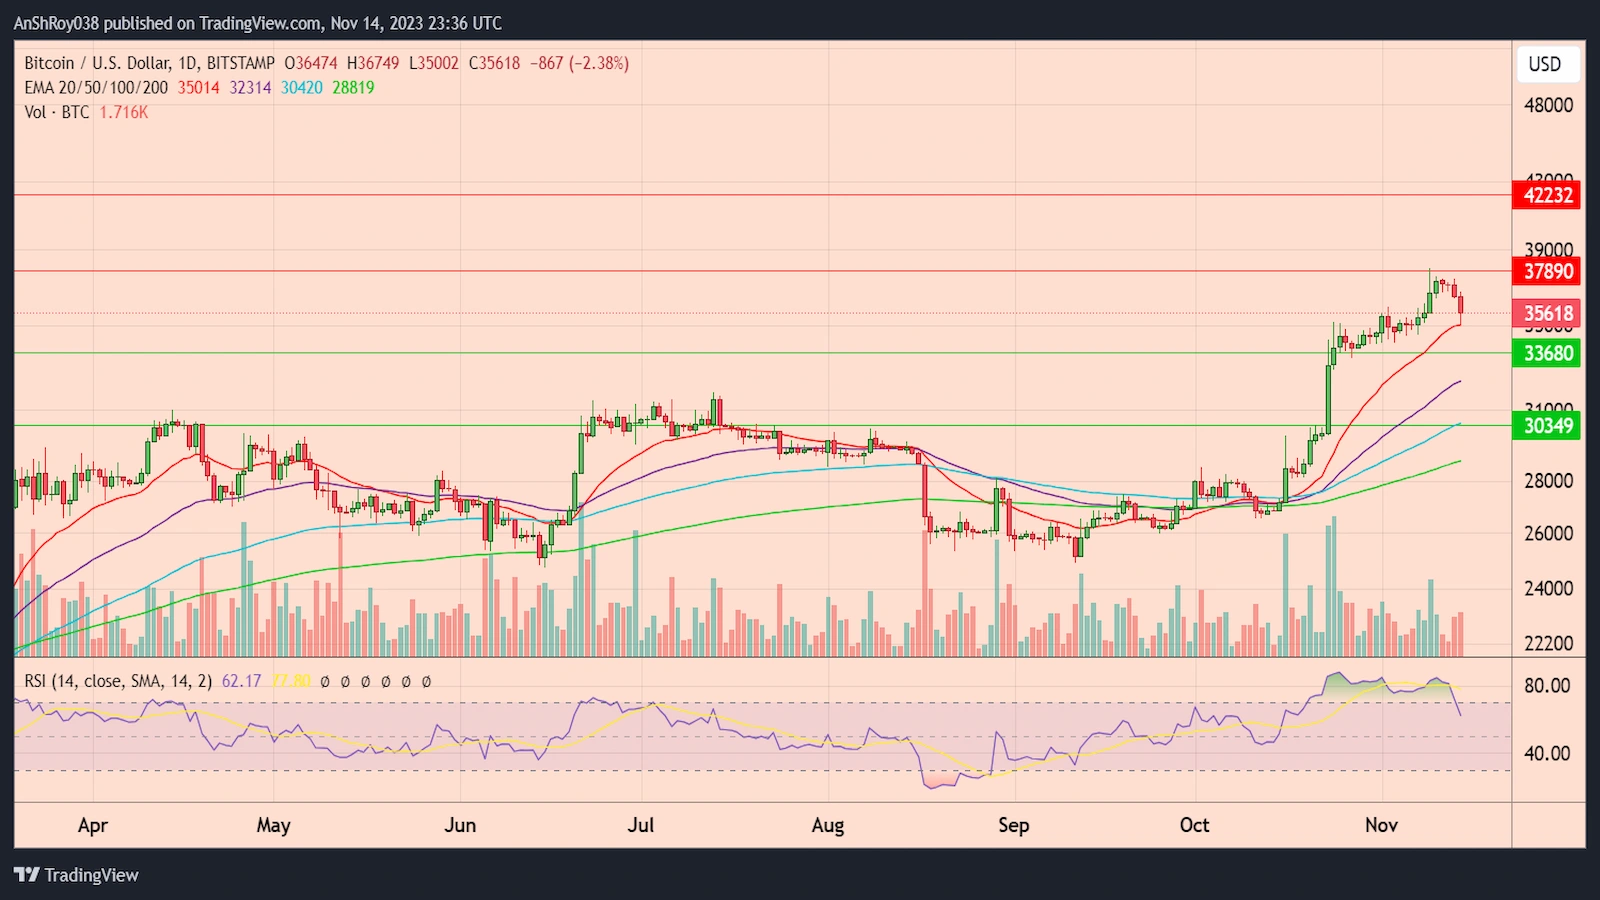Click the last ø placeholder in RSI legend
The height and width of the screenshot is (900, 1600).
click(x=425, y=681)
